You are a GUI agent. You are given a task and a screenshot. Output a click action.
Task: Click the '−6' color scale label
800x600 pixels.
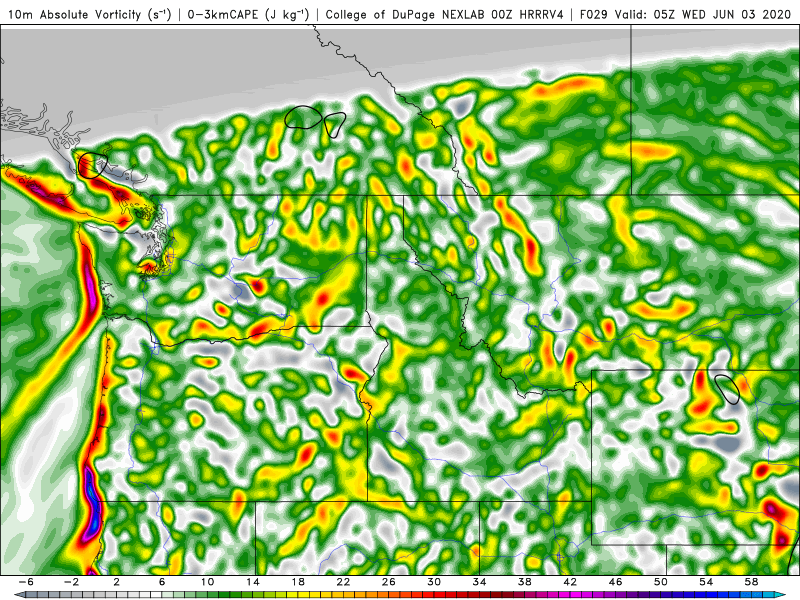coord(26,582)
